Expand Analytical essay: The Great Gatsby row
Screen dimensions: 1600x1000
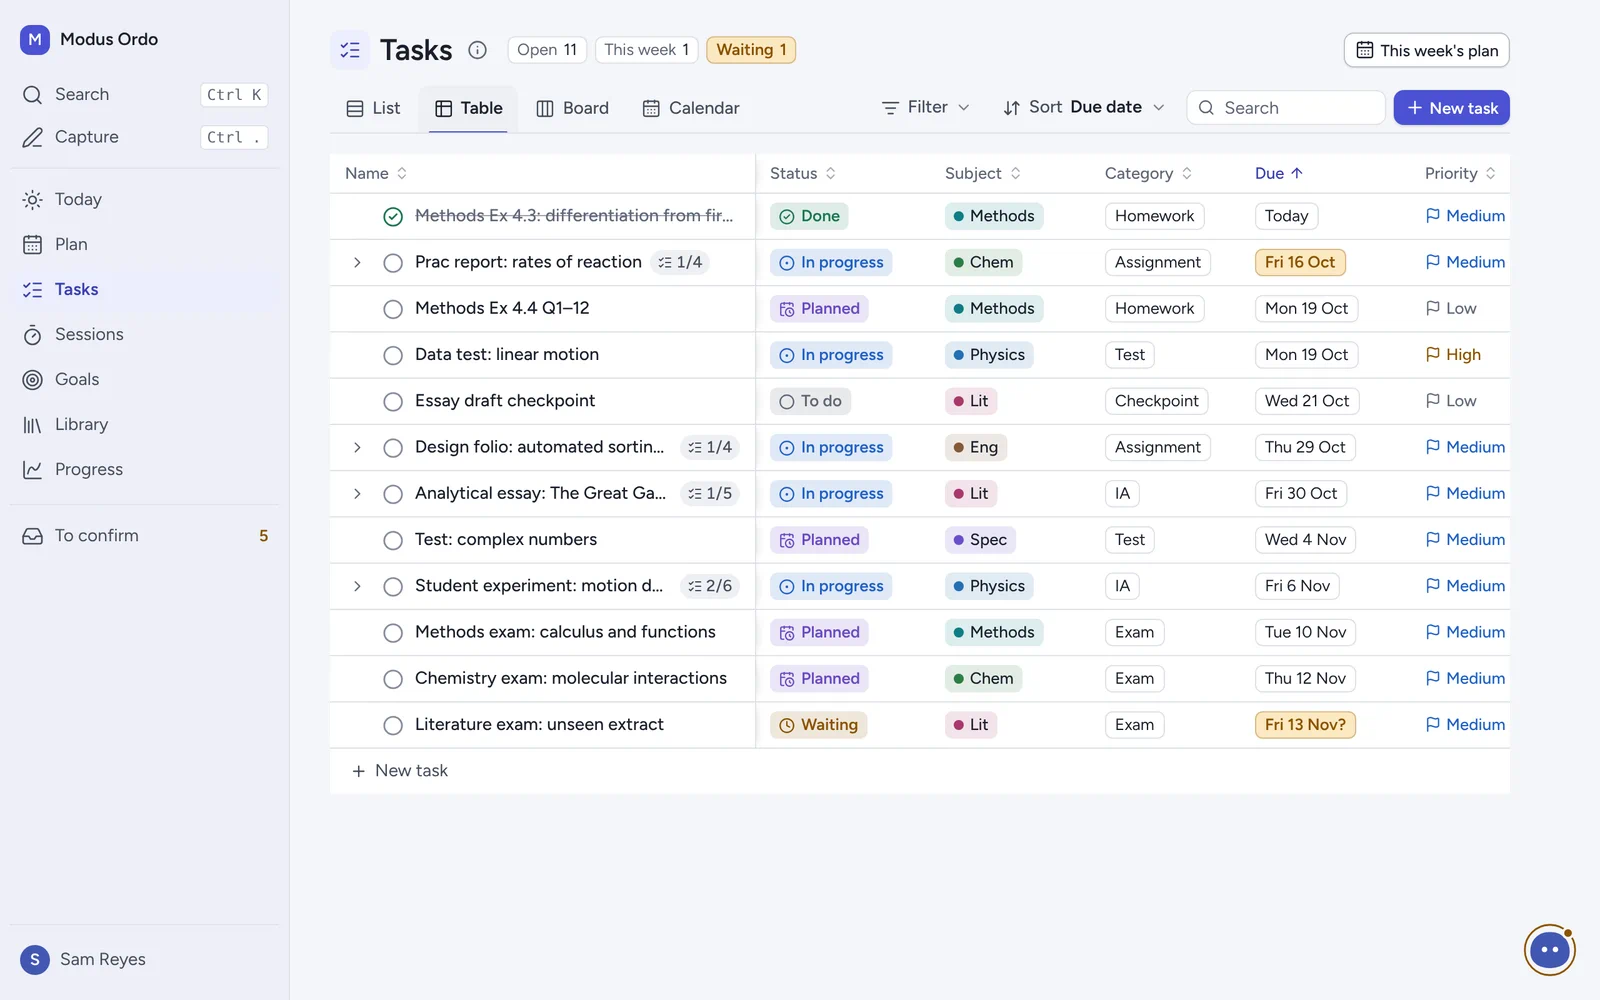click(357, 494)
